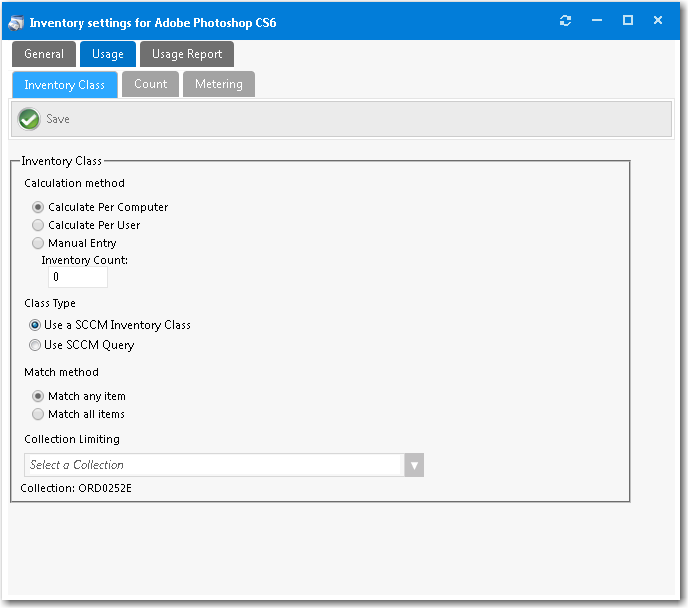Switch to Match all items
Screen dimensions: 688x608
click(39, 414)
